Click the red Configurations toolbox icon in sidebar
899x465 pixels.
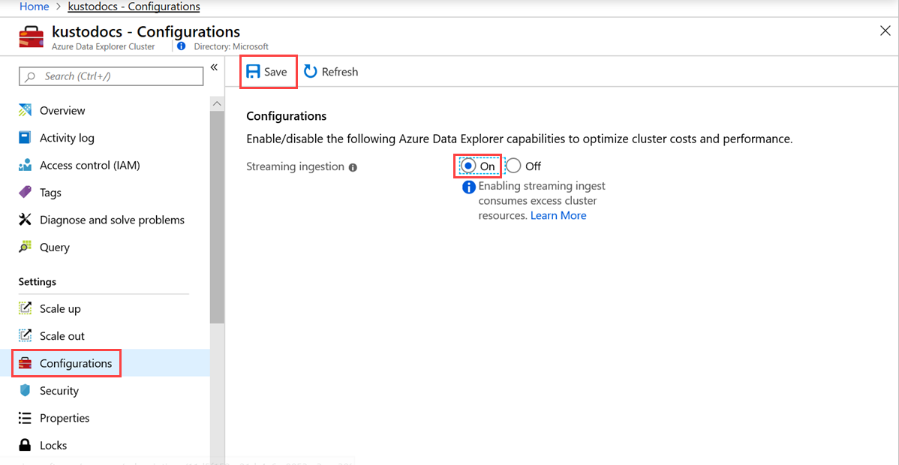click(x=25, y=364)
